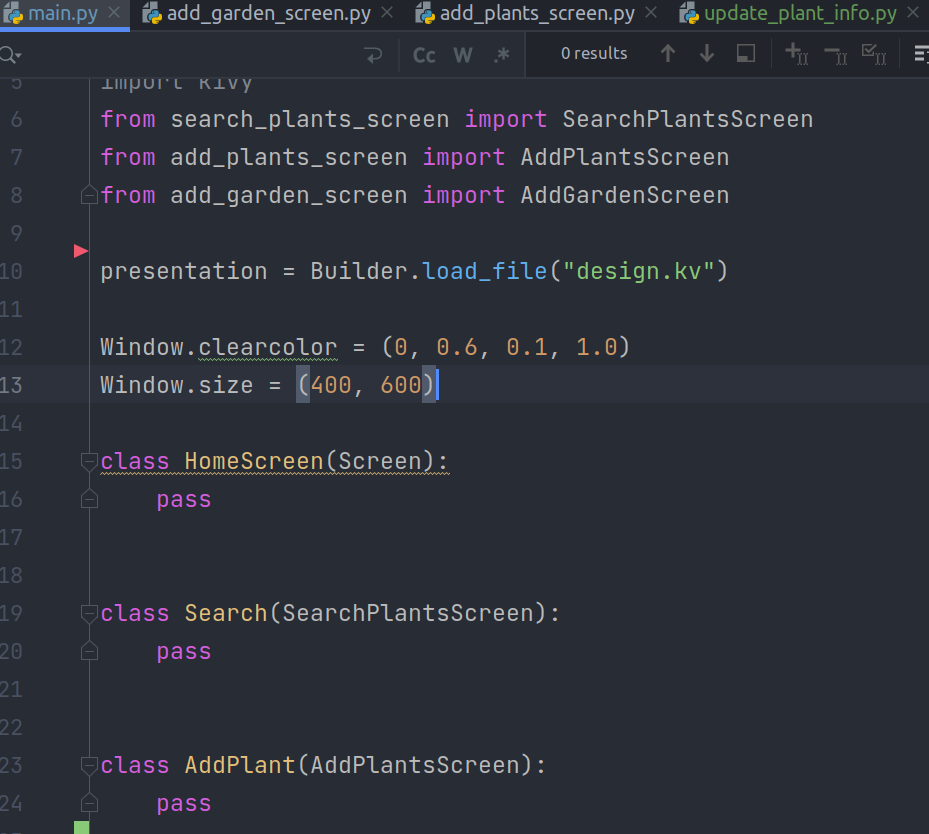This screenshot has height=834, width=929.
Task: Click 'Search' class name on line 19
Action: tap(226, 613)
